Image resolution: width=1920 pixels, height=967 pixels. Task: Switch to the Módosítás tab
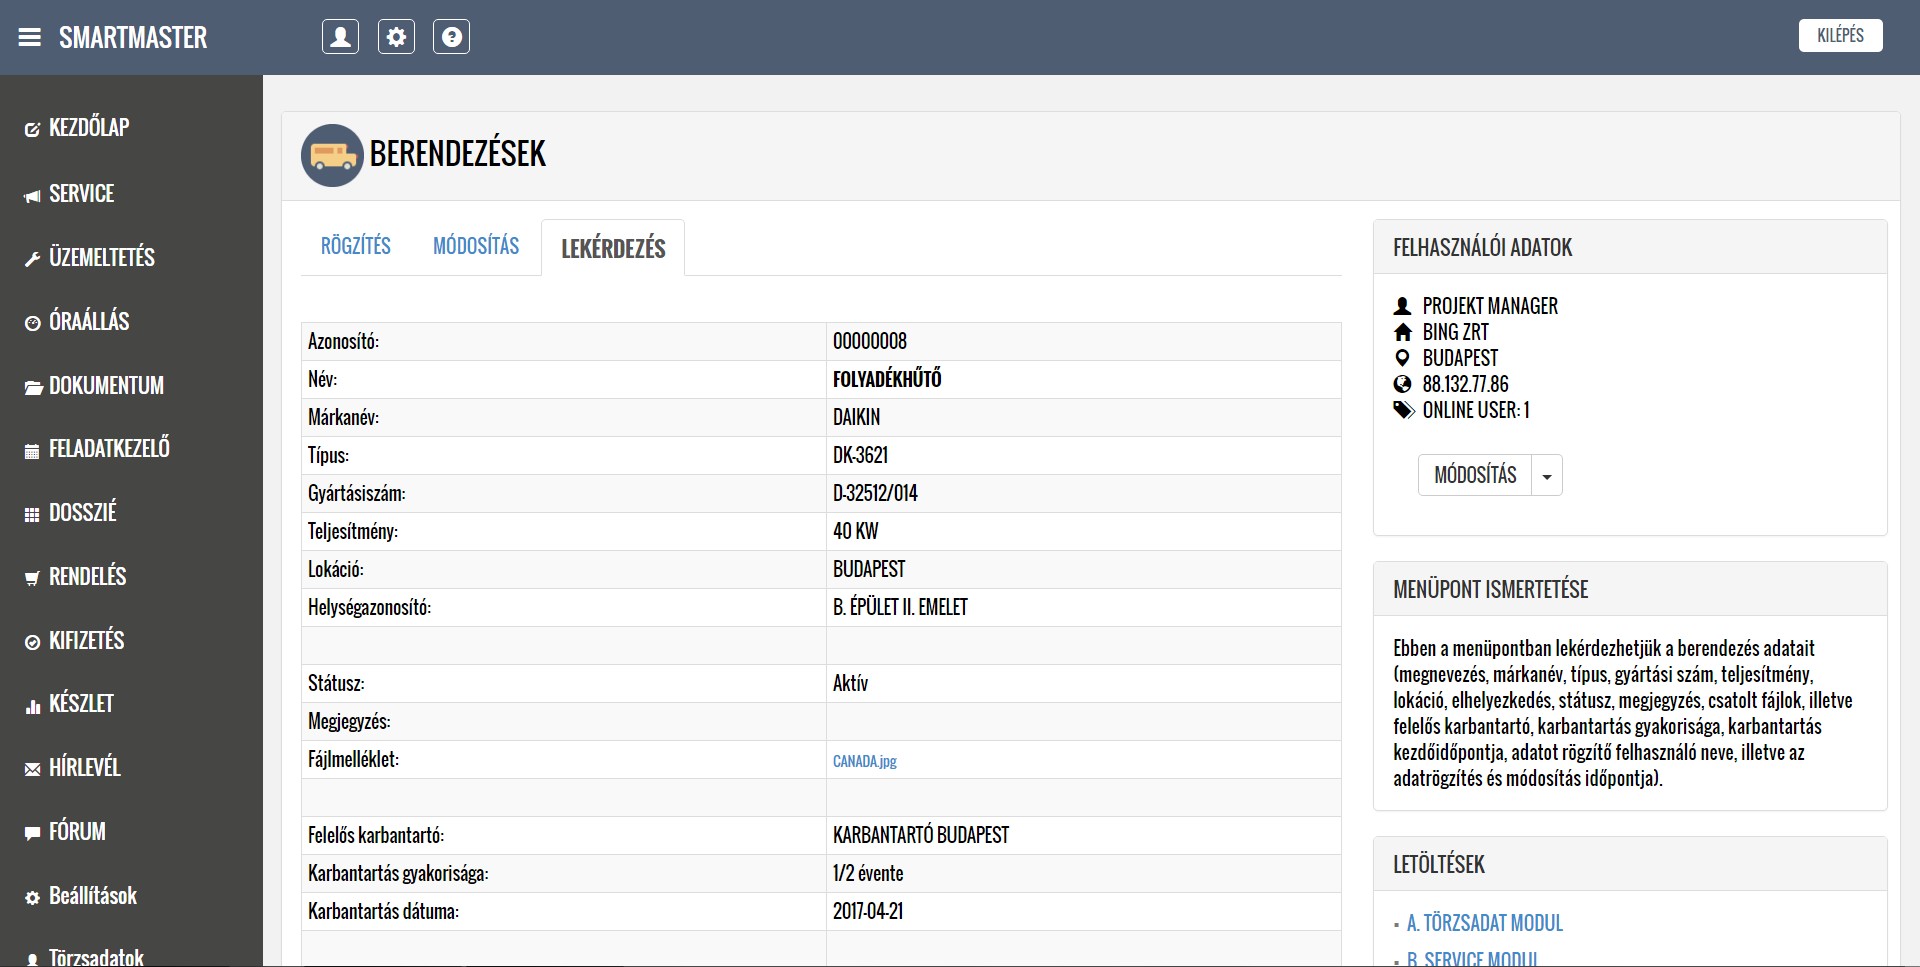(x=476, y=246)
